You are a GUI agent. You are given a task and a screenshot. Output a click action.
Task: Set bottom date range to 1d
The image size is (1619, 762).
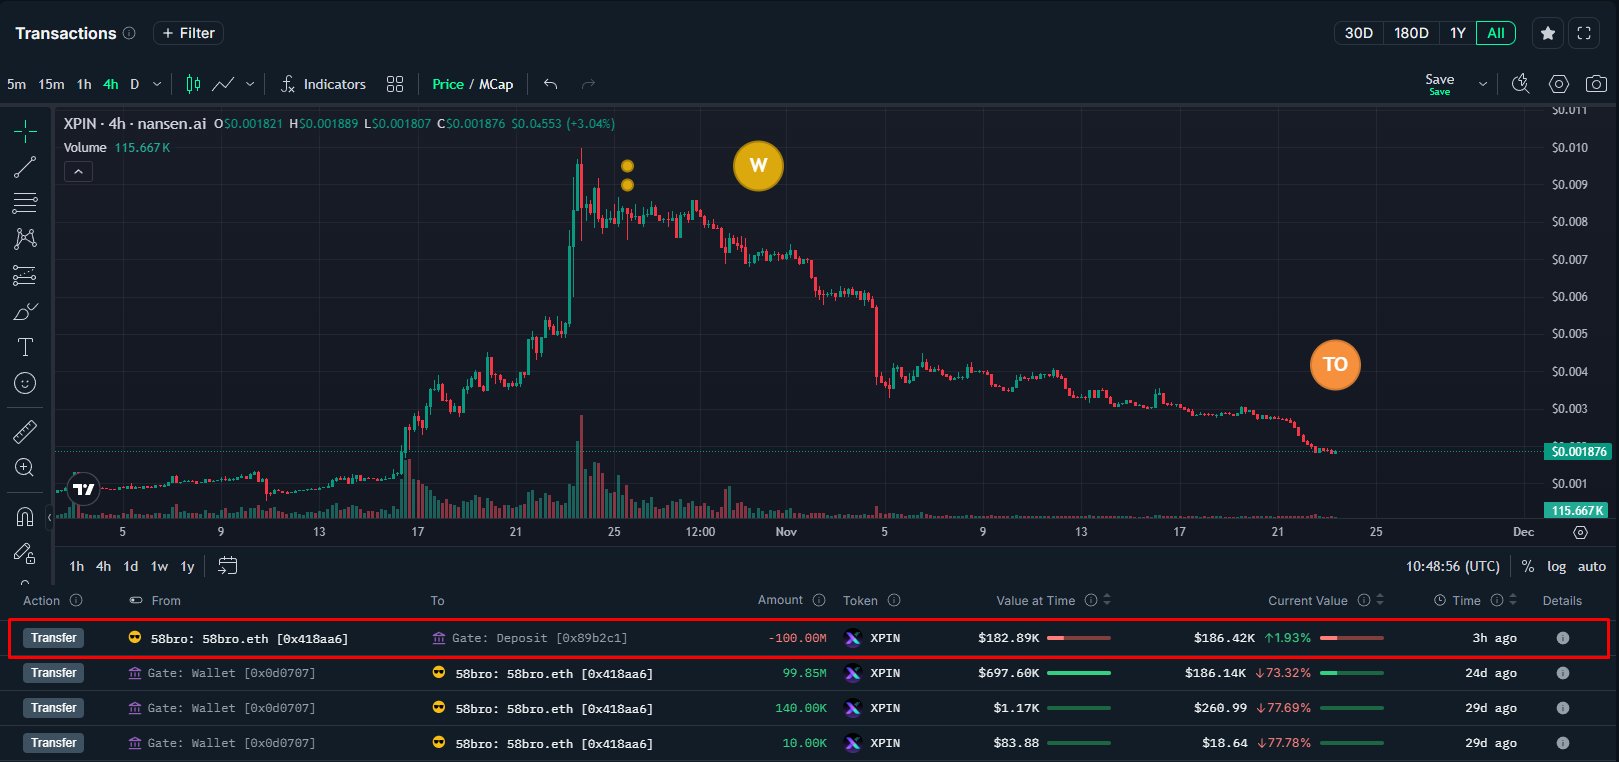pos(130,566)
